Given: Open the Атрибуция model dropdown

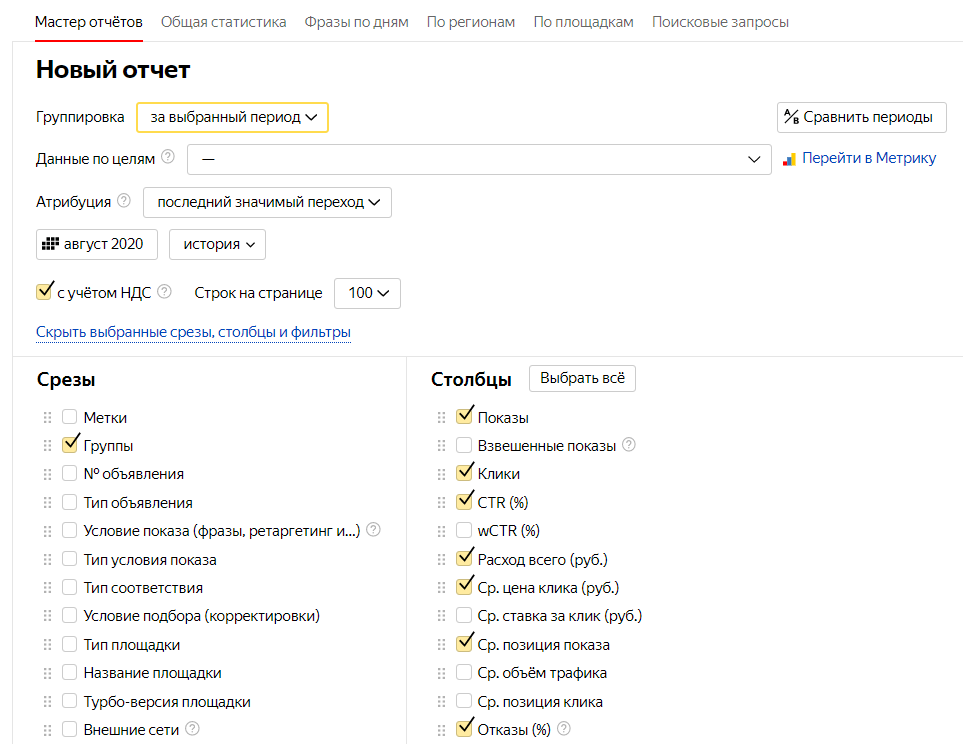Looking at the screenshot, I should point(267,202).
